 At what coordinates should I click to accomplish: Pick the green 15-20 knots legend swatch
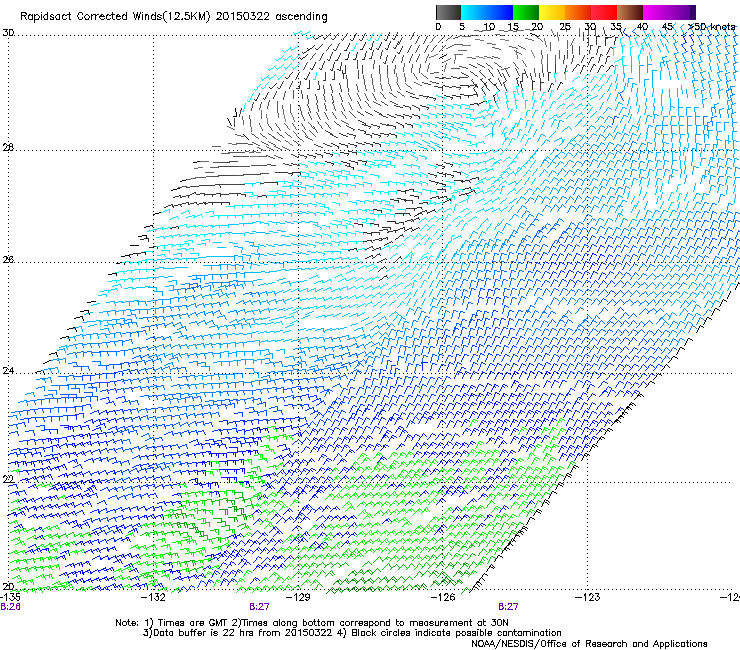526,12
